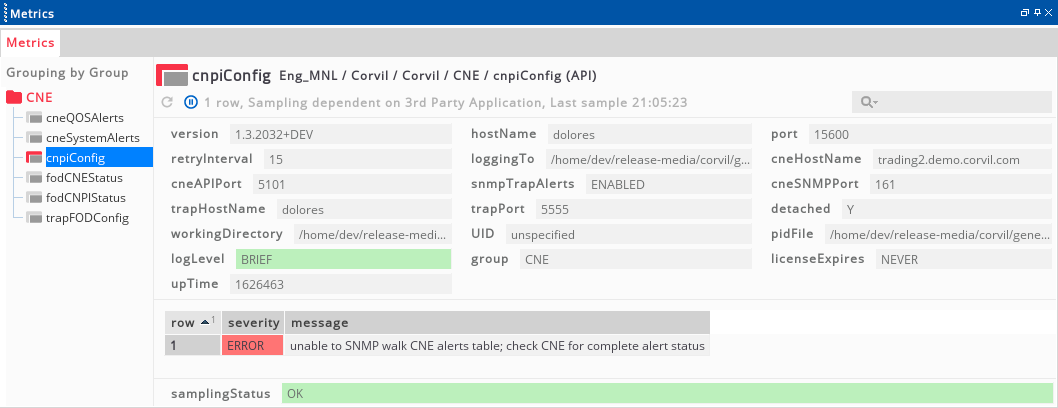Click the cneQOSAlerts dataview icon
Viewport: 1058px width, 408px height.
(x=35, y=118)
